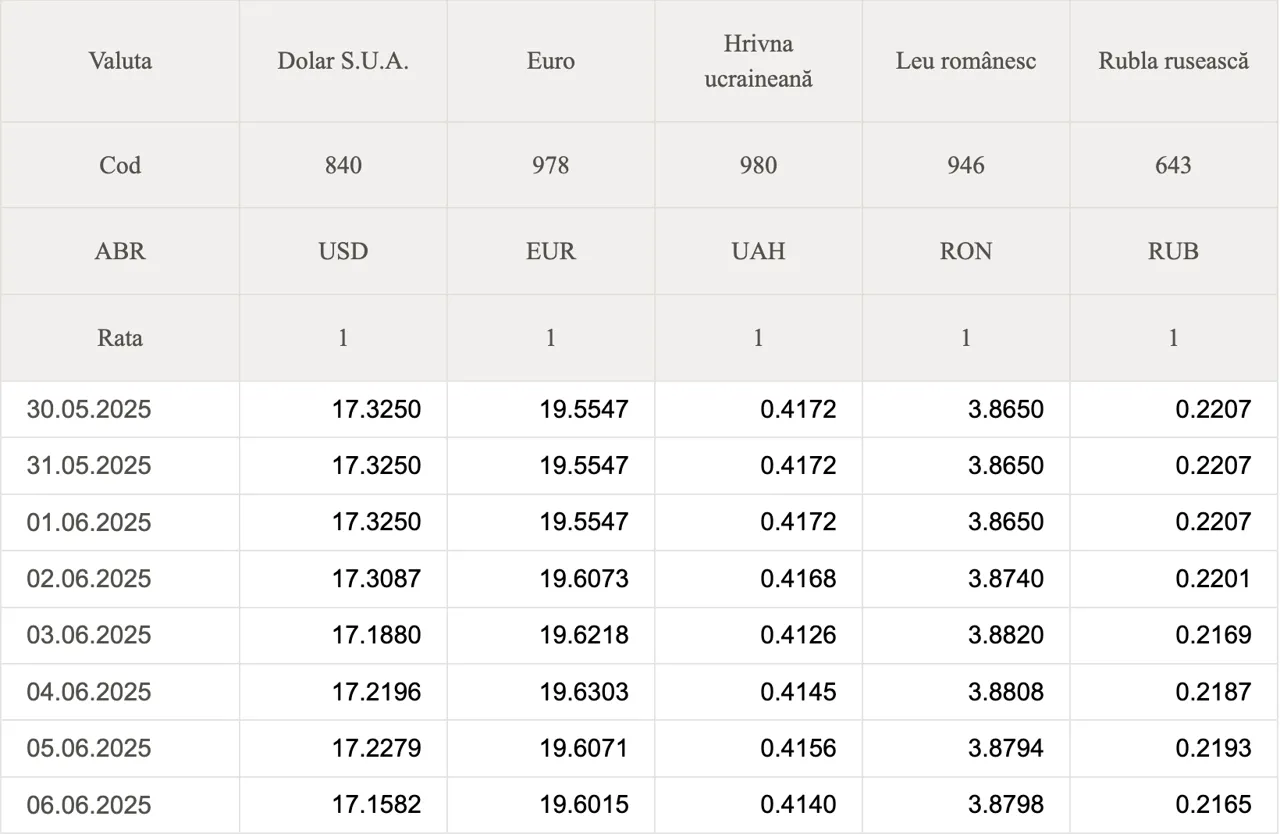This screenshot has height=834, width=1280.
Task: Click RUB rate 0.2165 value
Action: [1213, 805]
